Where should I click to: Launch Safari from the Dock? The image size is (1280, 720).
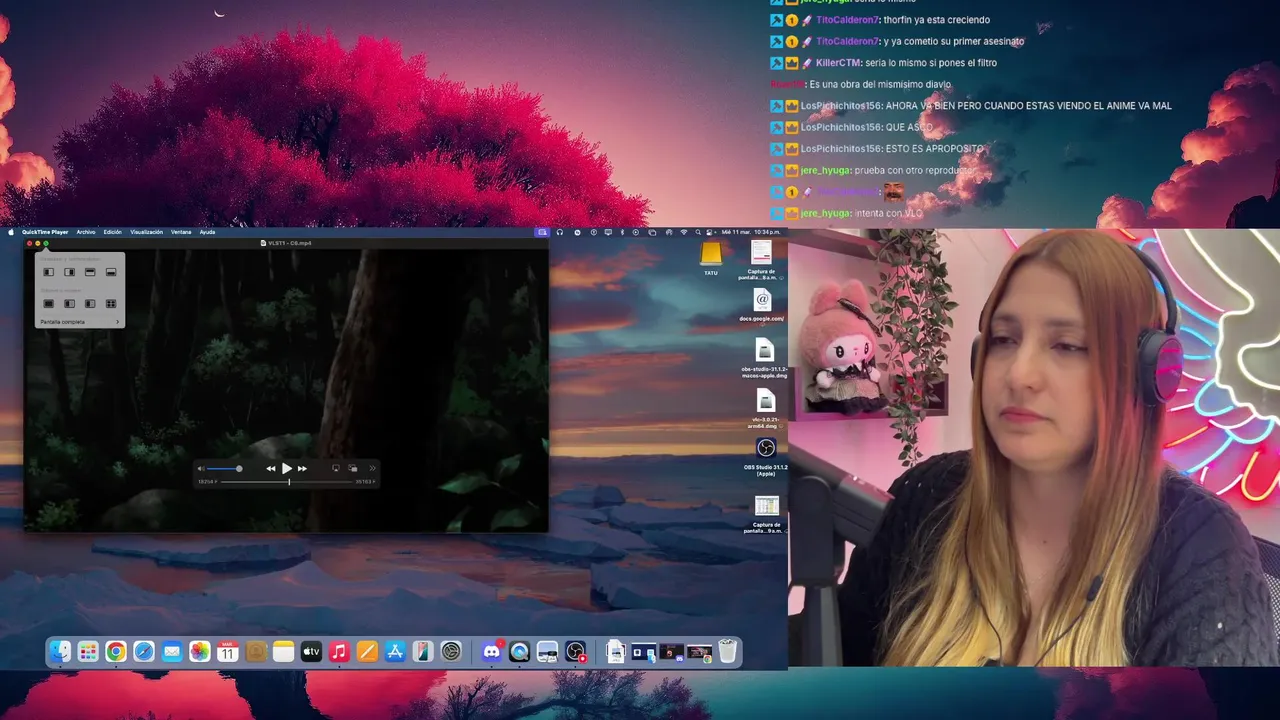144,652
